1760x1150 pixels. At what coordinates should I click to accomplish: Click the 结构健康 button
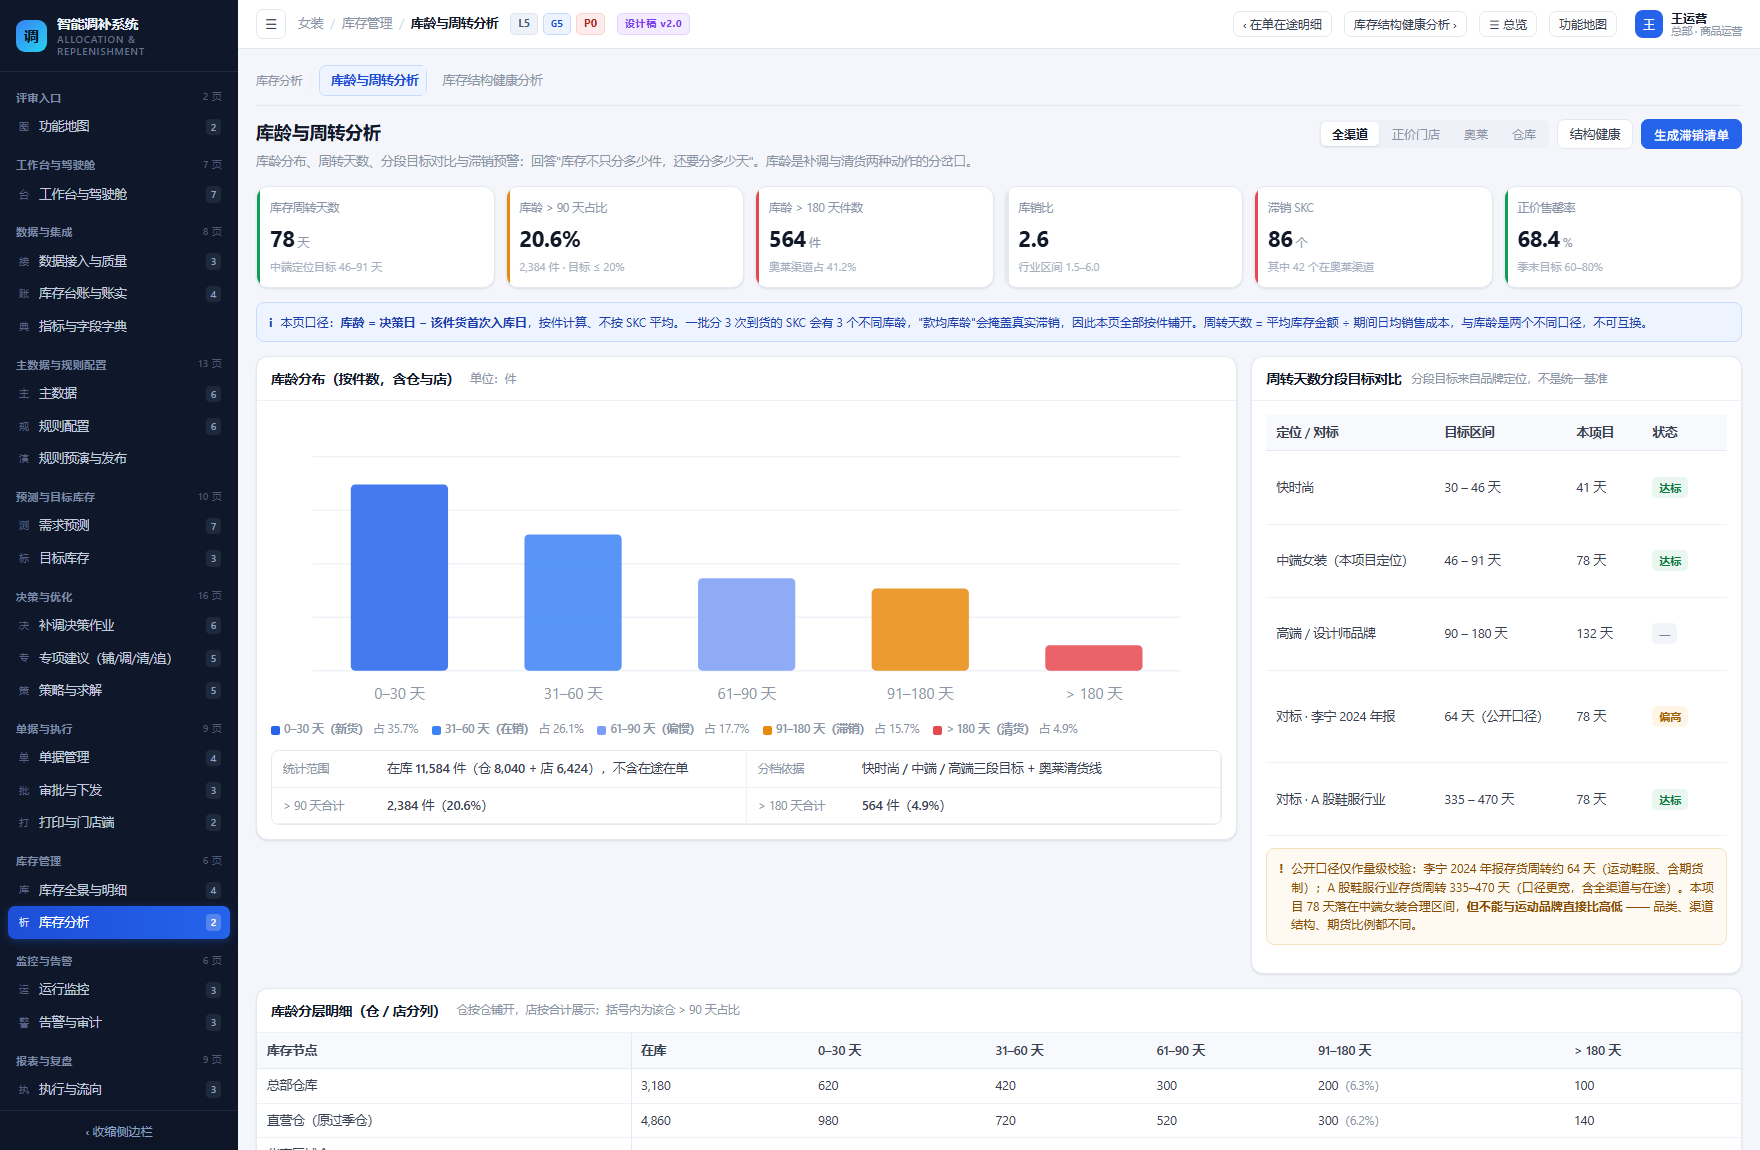[1594, 135]
